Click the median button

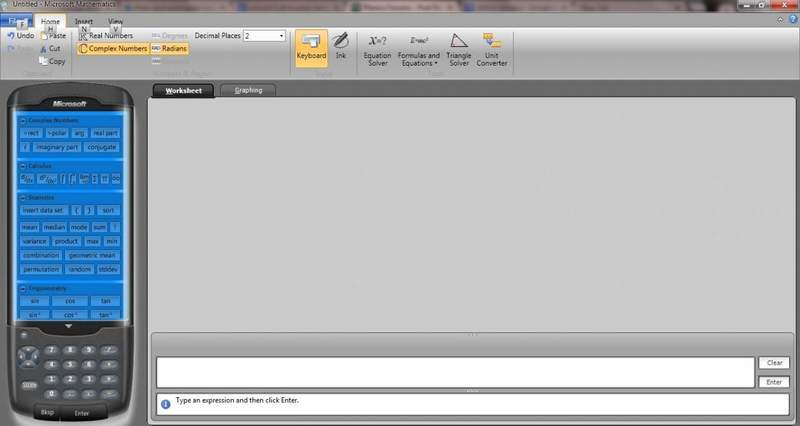(x=54, y=228)
